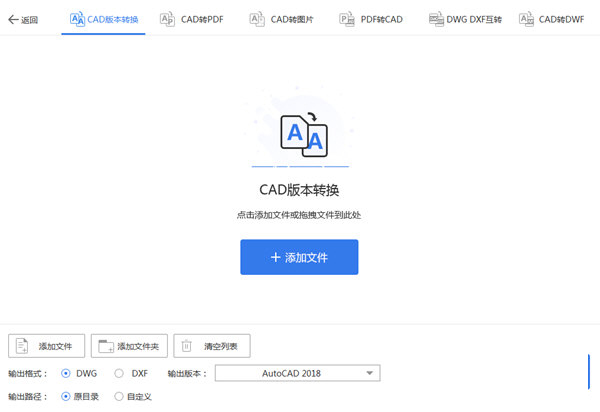Click the CAD版本转换 heading text
Screen dimensions: 600x412
[299, 190]
